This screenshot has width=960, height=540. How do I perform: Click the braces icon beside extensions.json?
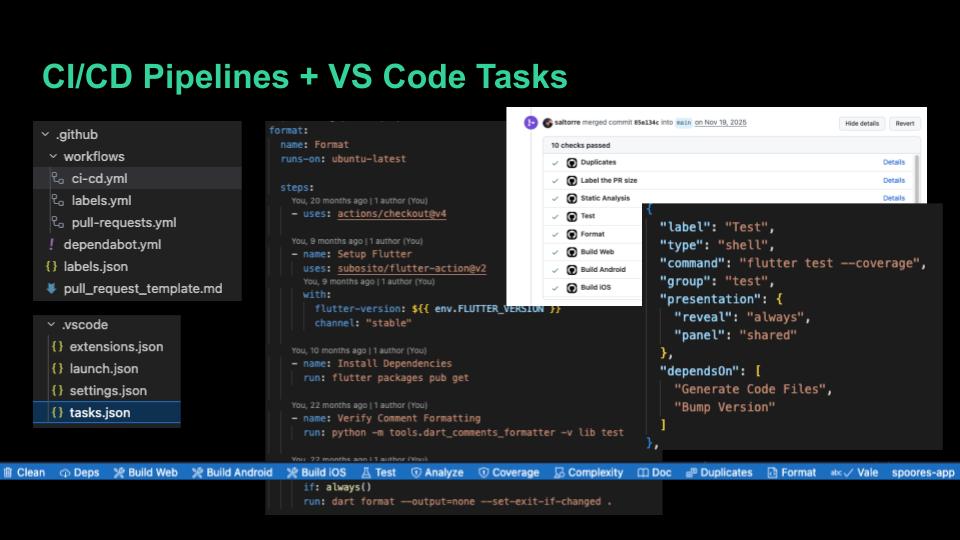[x=58, y=347]
